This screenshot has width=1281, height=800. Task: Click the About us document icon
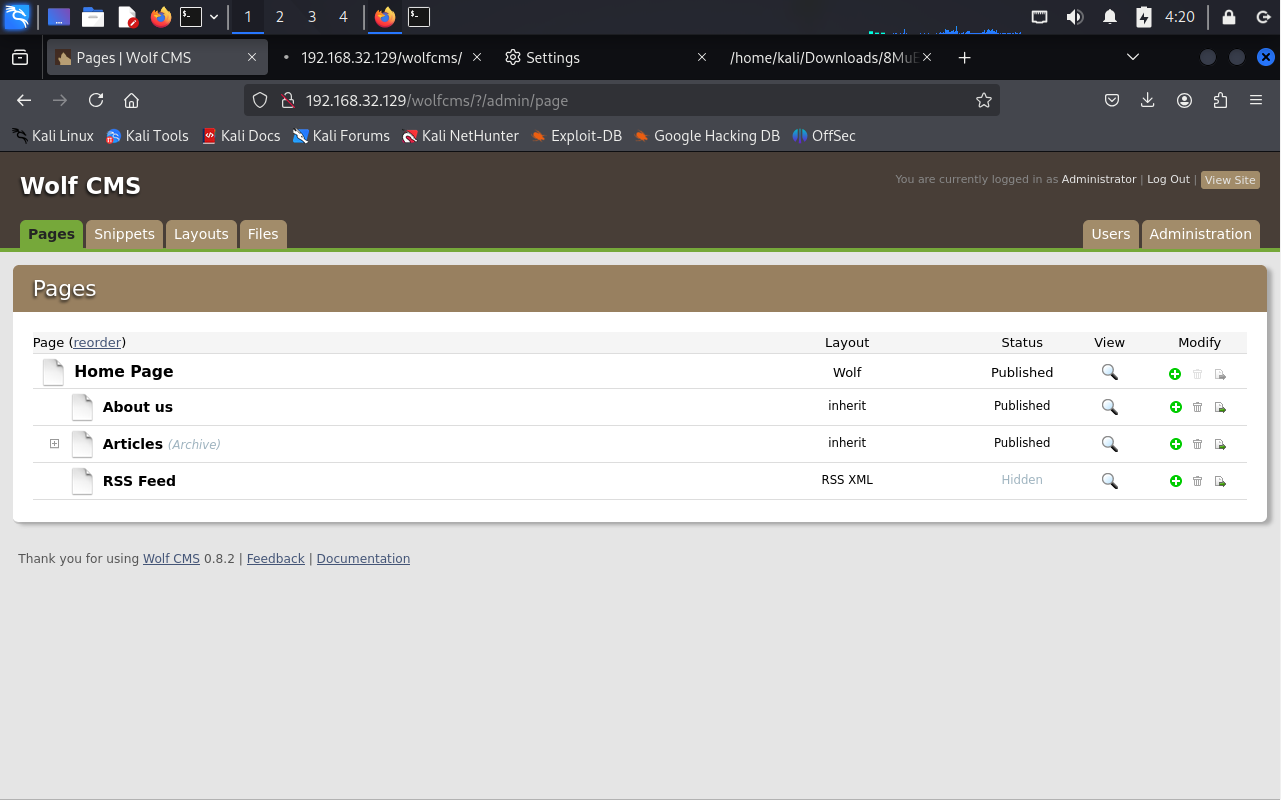click(82, 407)
